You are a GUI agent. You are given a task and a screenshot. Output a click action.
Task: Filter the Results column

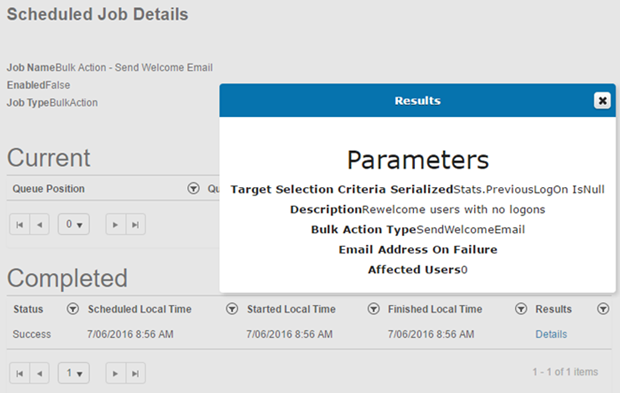tap(603, 309)
